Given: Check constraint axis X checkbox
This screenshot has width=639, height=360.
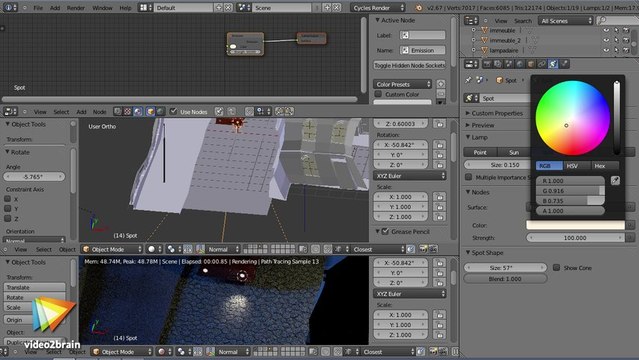Looking at the screenshot, I should [x=7, y=199].
